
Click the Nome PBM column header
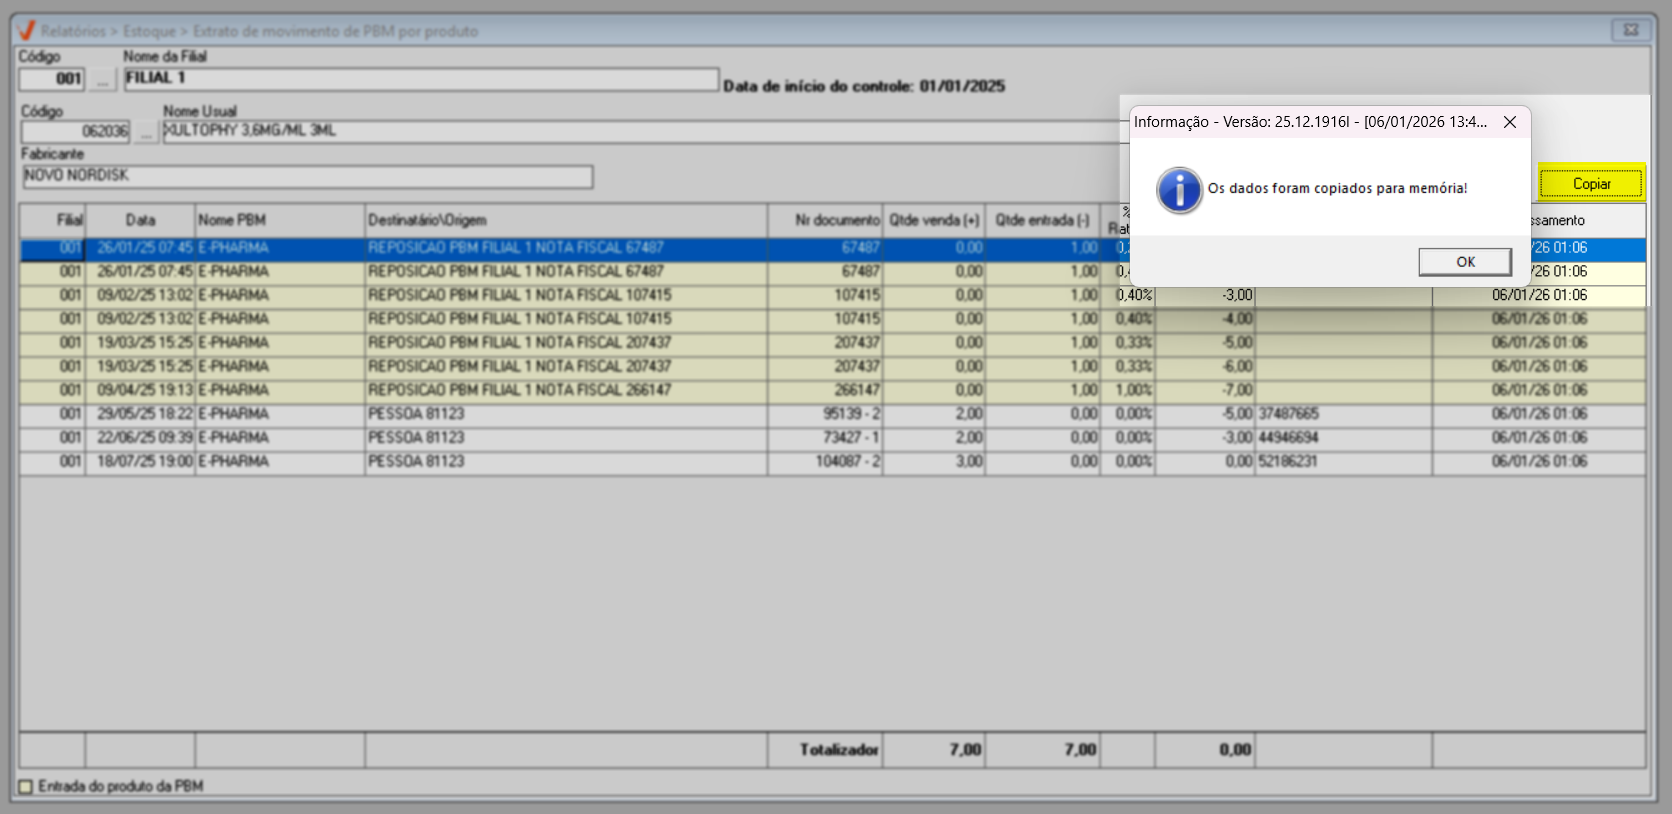(279, 220)
